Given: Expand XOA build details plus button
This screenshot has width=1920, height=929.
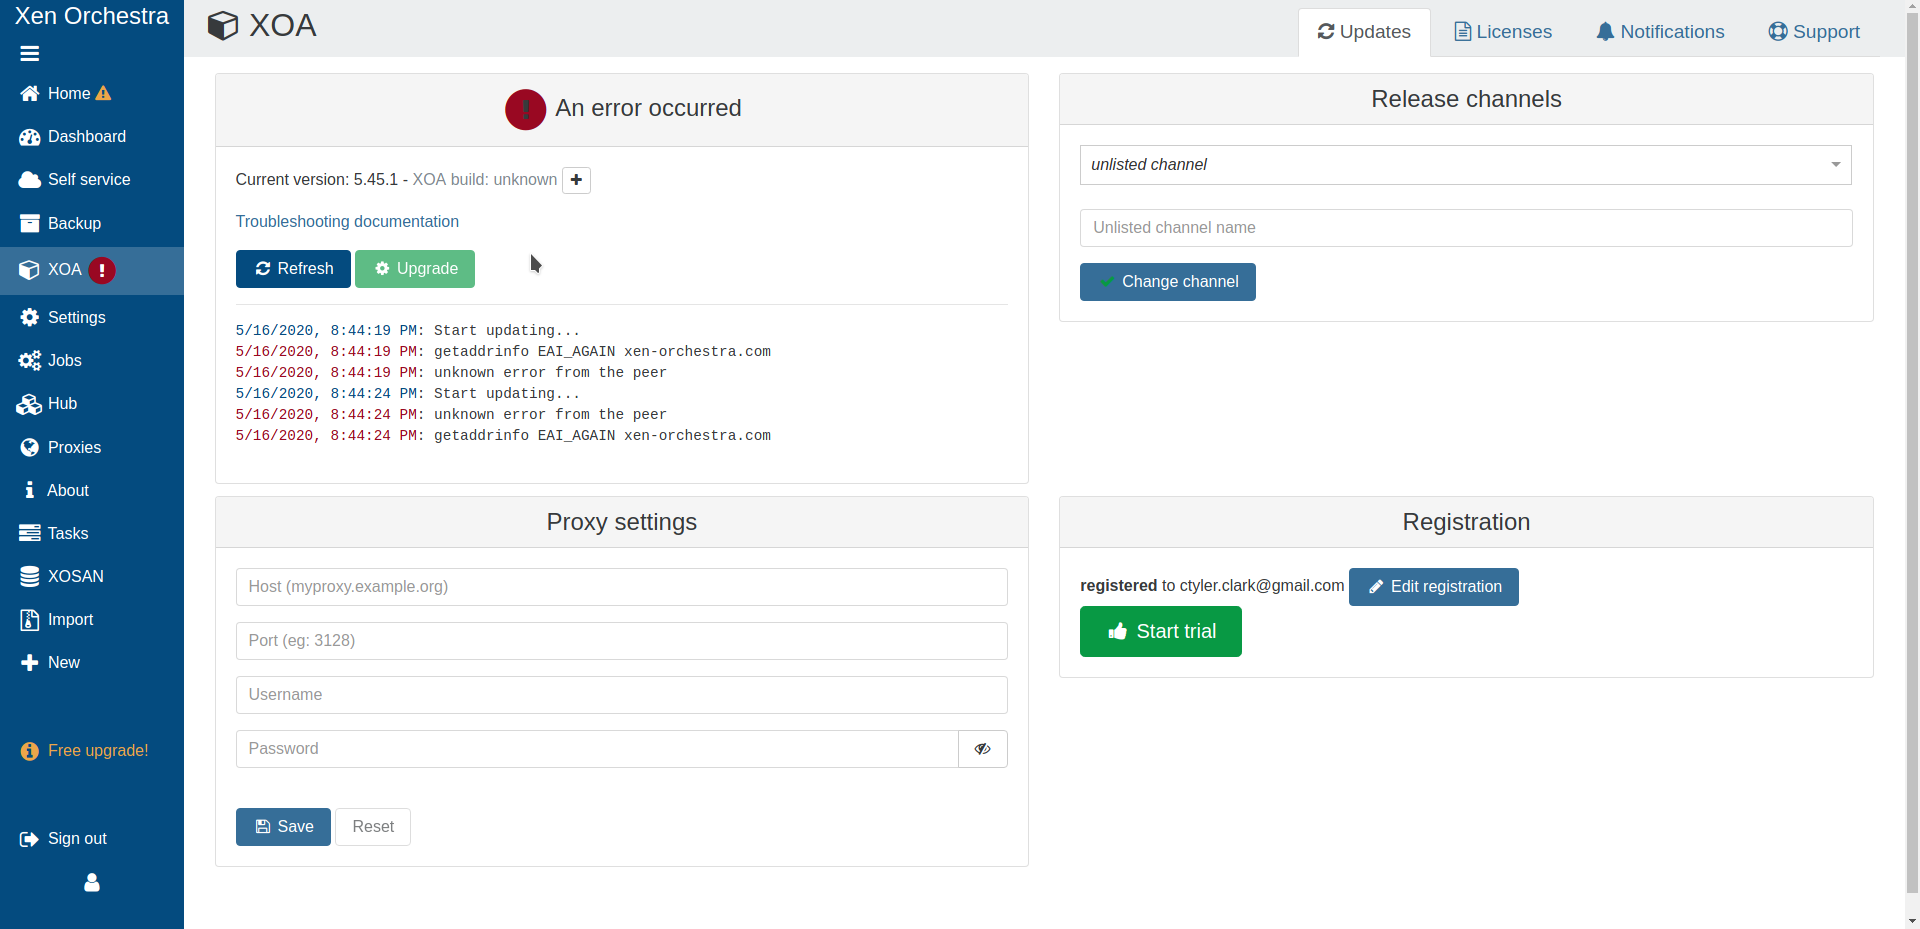Looking at the screenshot, I should click(576, 180).
